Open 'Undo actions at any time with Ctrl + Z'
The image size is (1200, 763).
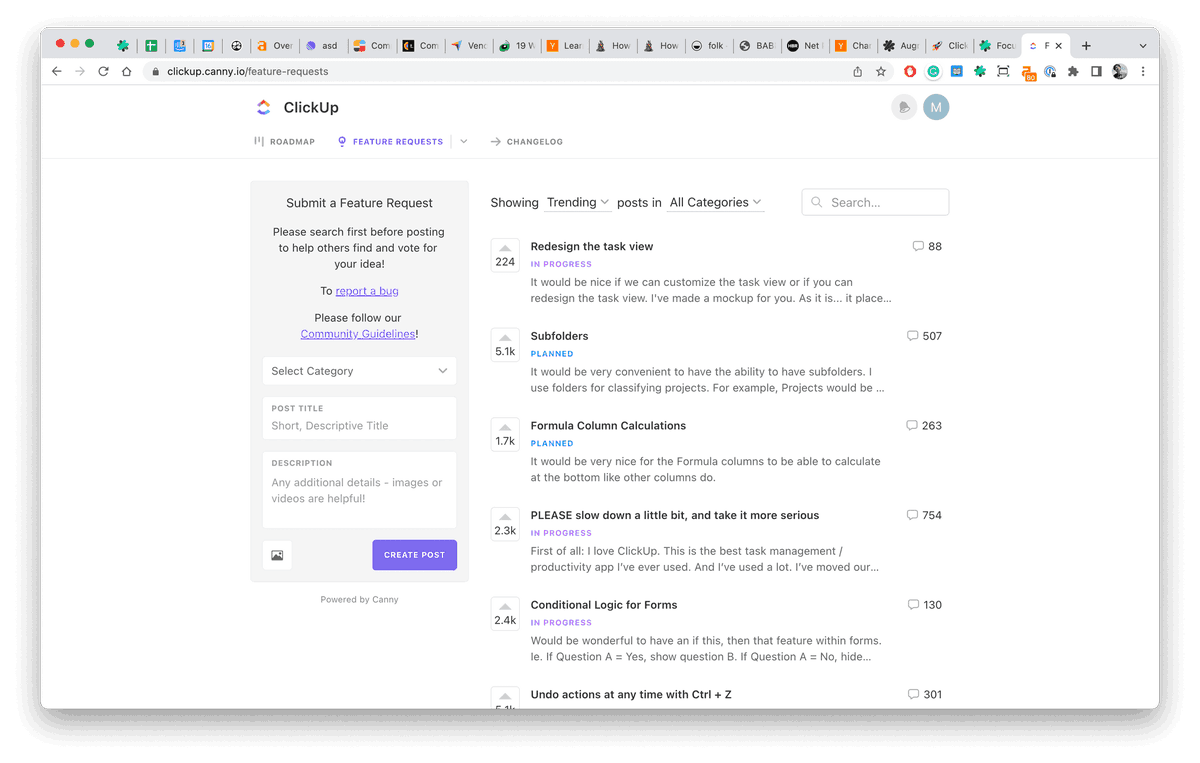tap(631, 694)
